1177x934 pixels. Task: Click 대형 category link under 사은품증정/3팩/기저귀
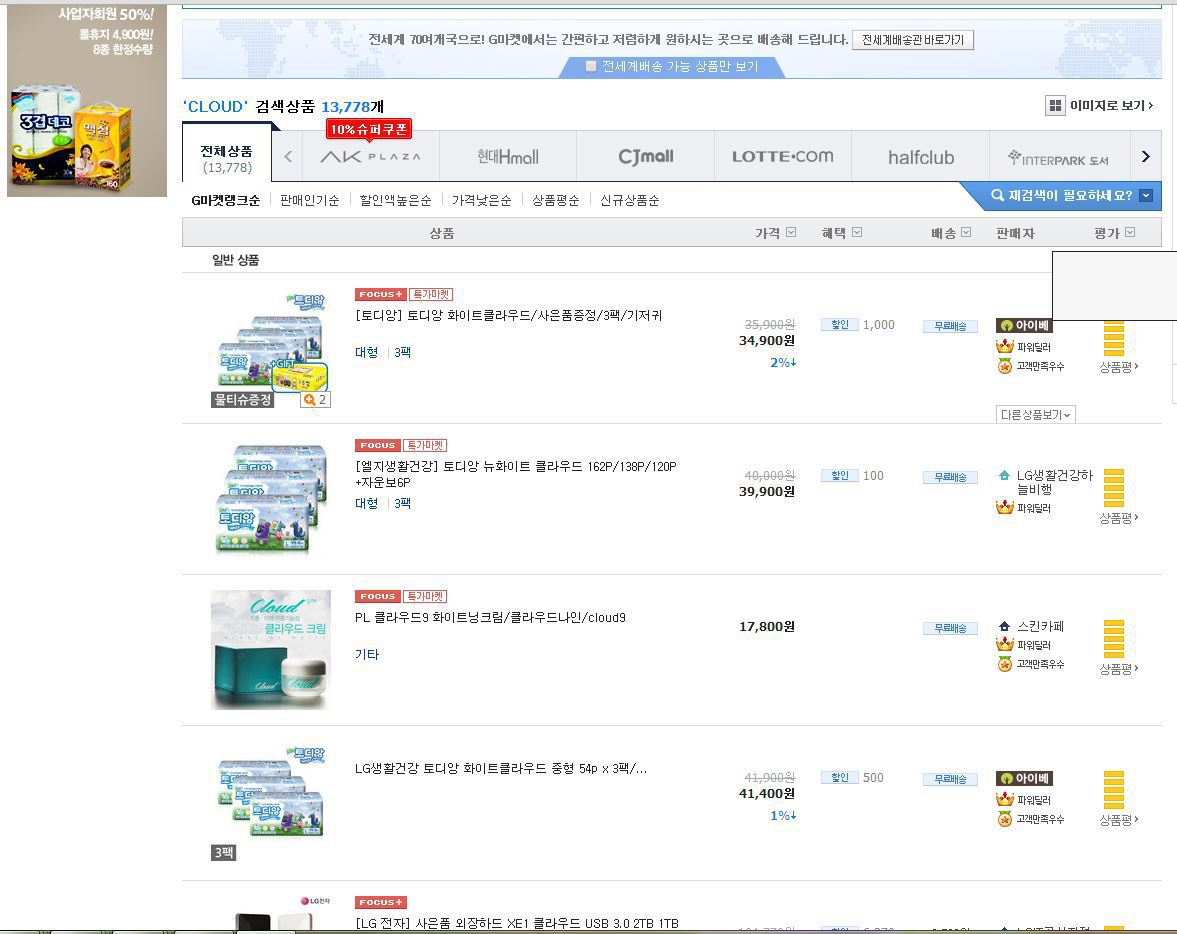point(366,352)
